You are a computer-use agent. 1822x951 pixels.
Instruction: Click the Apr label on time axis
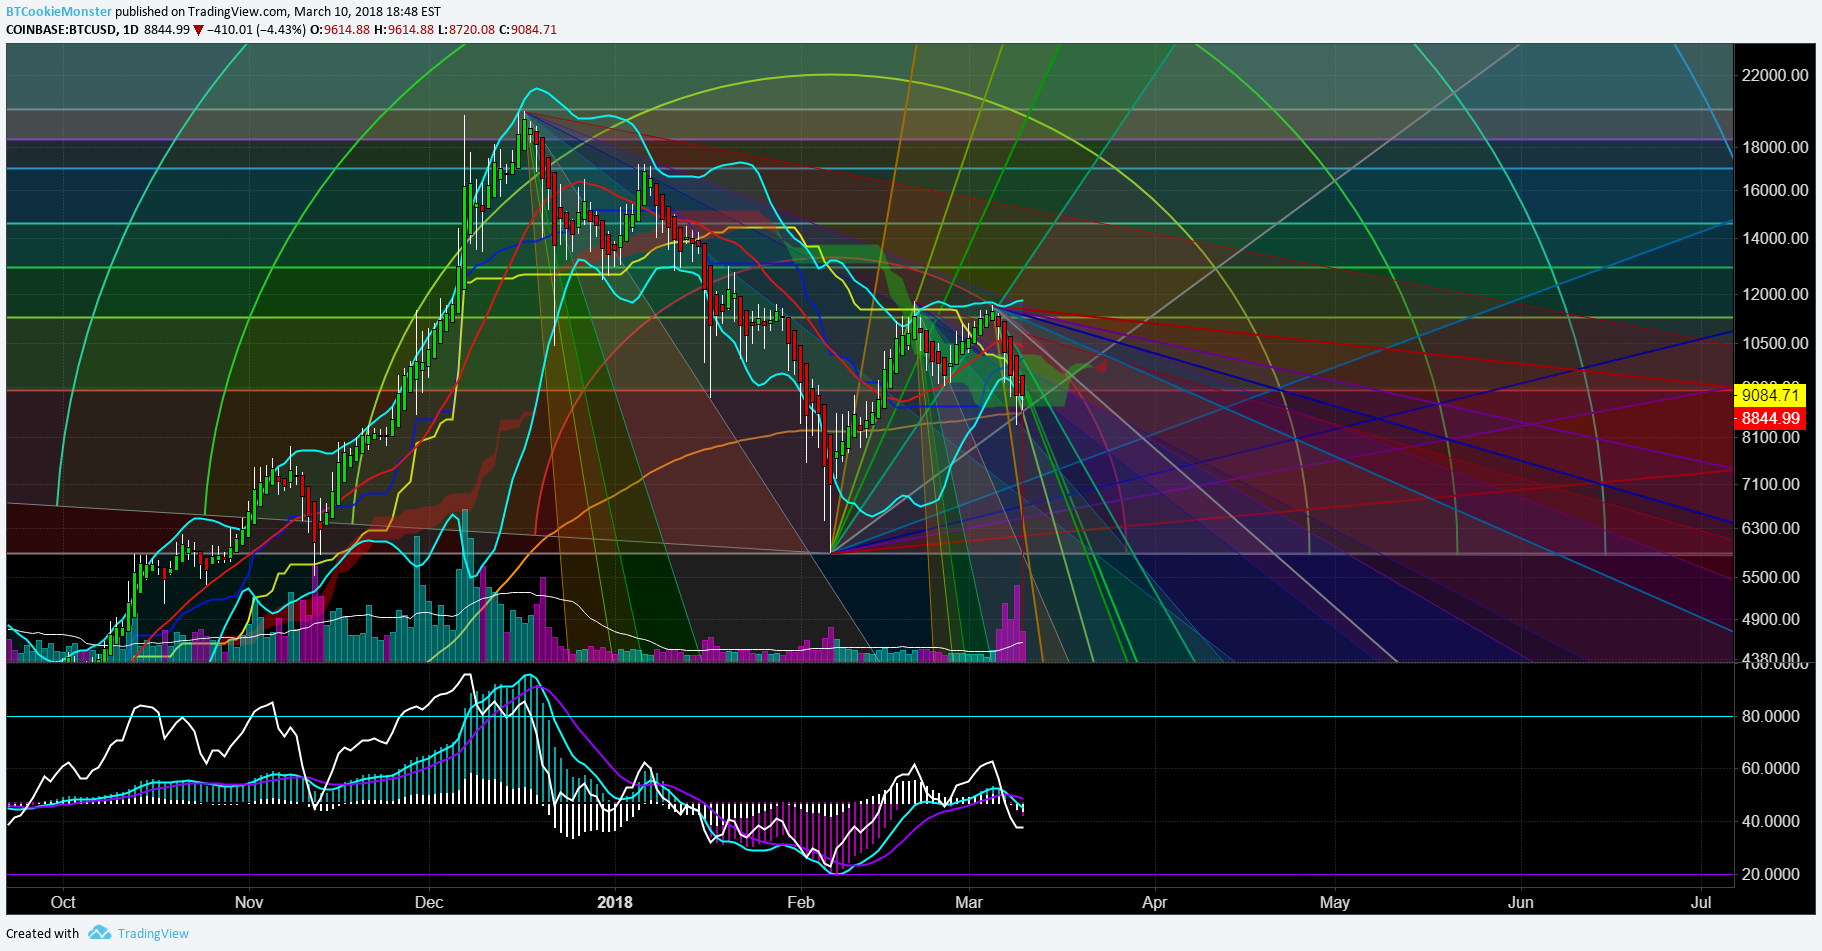(x=1155, y=902)
